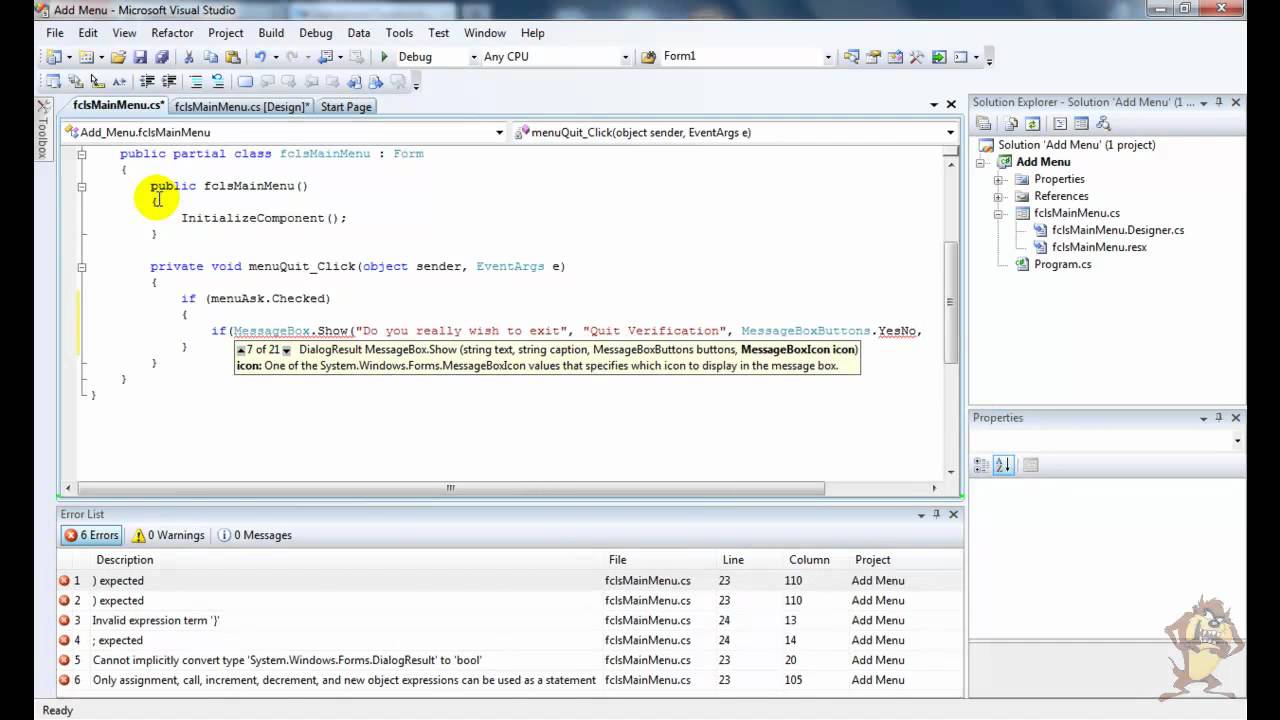Switch to the fclsMainMenu.cs [Design] tab
The image size is (1280, 720).
click(241, 107)
